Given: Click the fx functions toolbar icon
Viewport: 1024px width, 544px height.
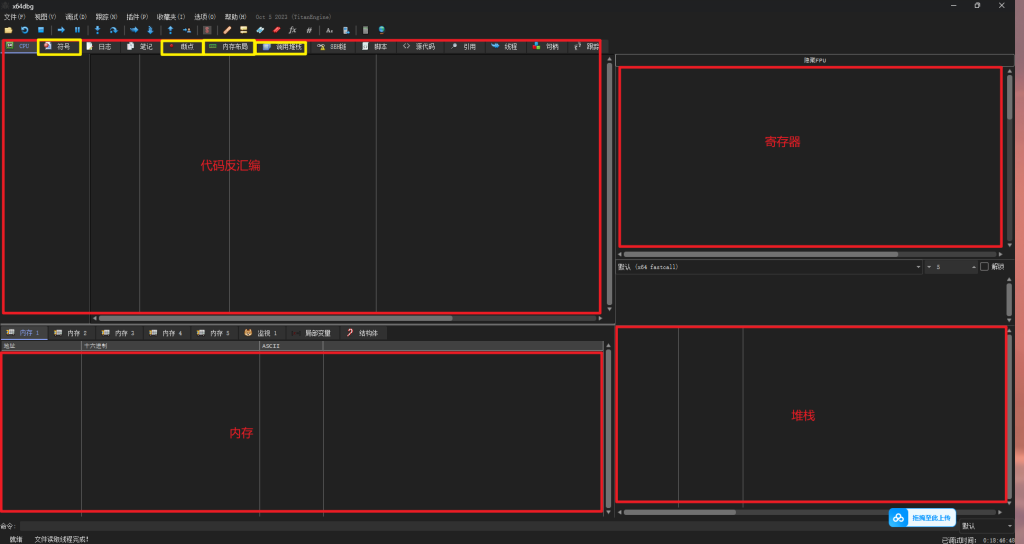Looking at the screenshot, I should tap(293, 30).
